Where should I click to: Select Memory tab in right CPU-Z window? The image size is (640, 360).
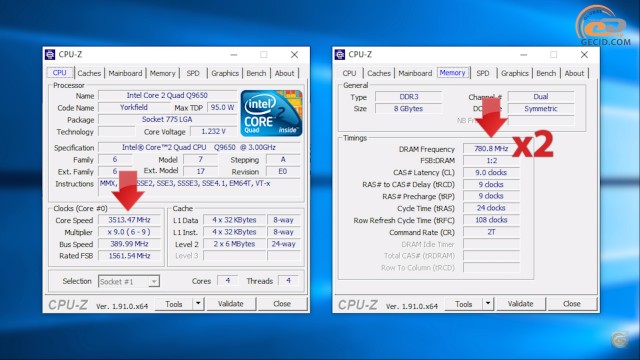453,72
